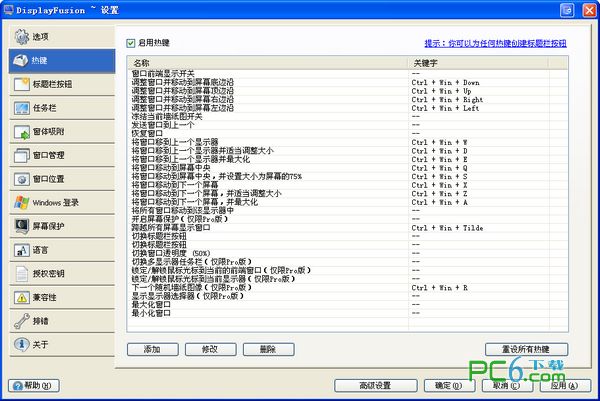Screen dimensions: 600x401
Task: Select the row 调整窗口并移动到屏幕右边沿
Action: click(x=347, y=99)
